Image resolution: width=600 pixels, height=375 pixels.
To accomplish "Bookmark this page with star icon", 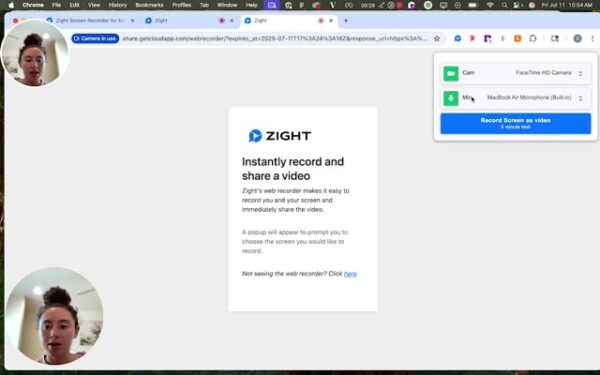I will tap(437, 38).
